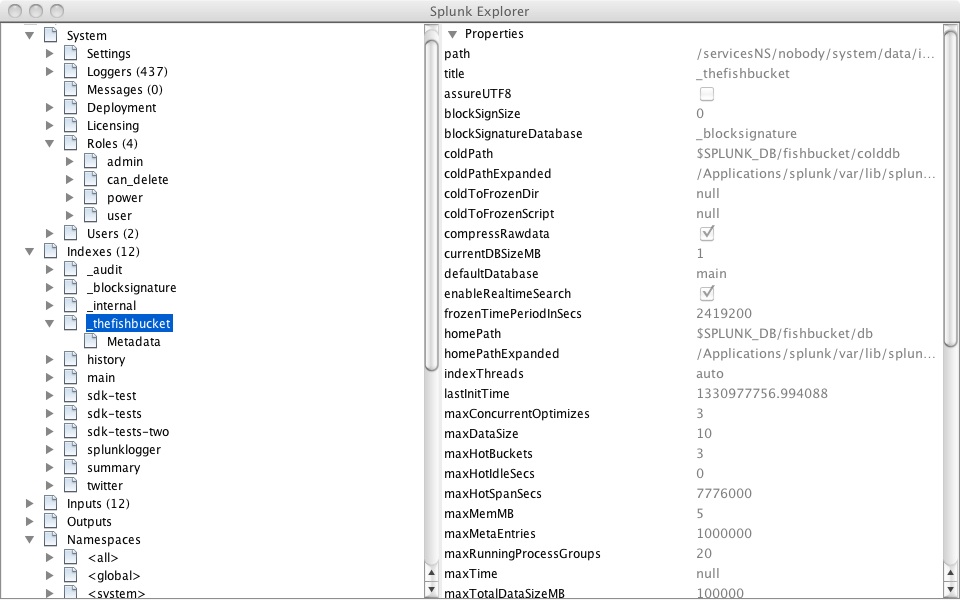Select the main index tree item
Image resolution: width=960 pixels, height=600 pixels.
(101, 378)
